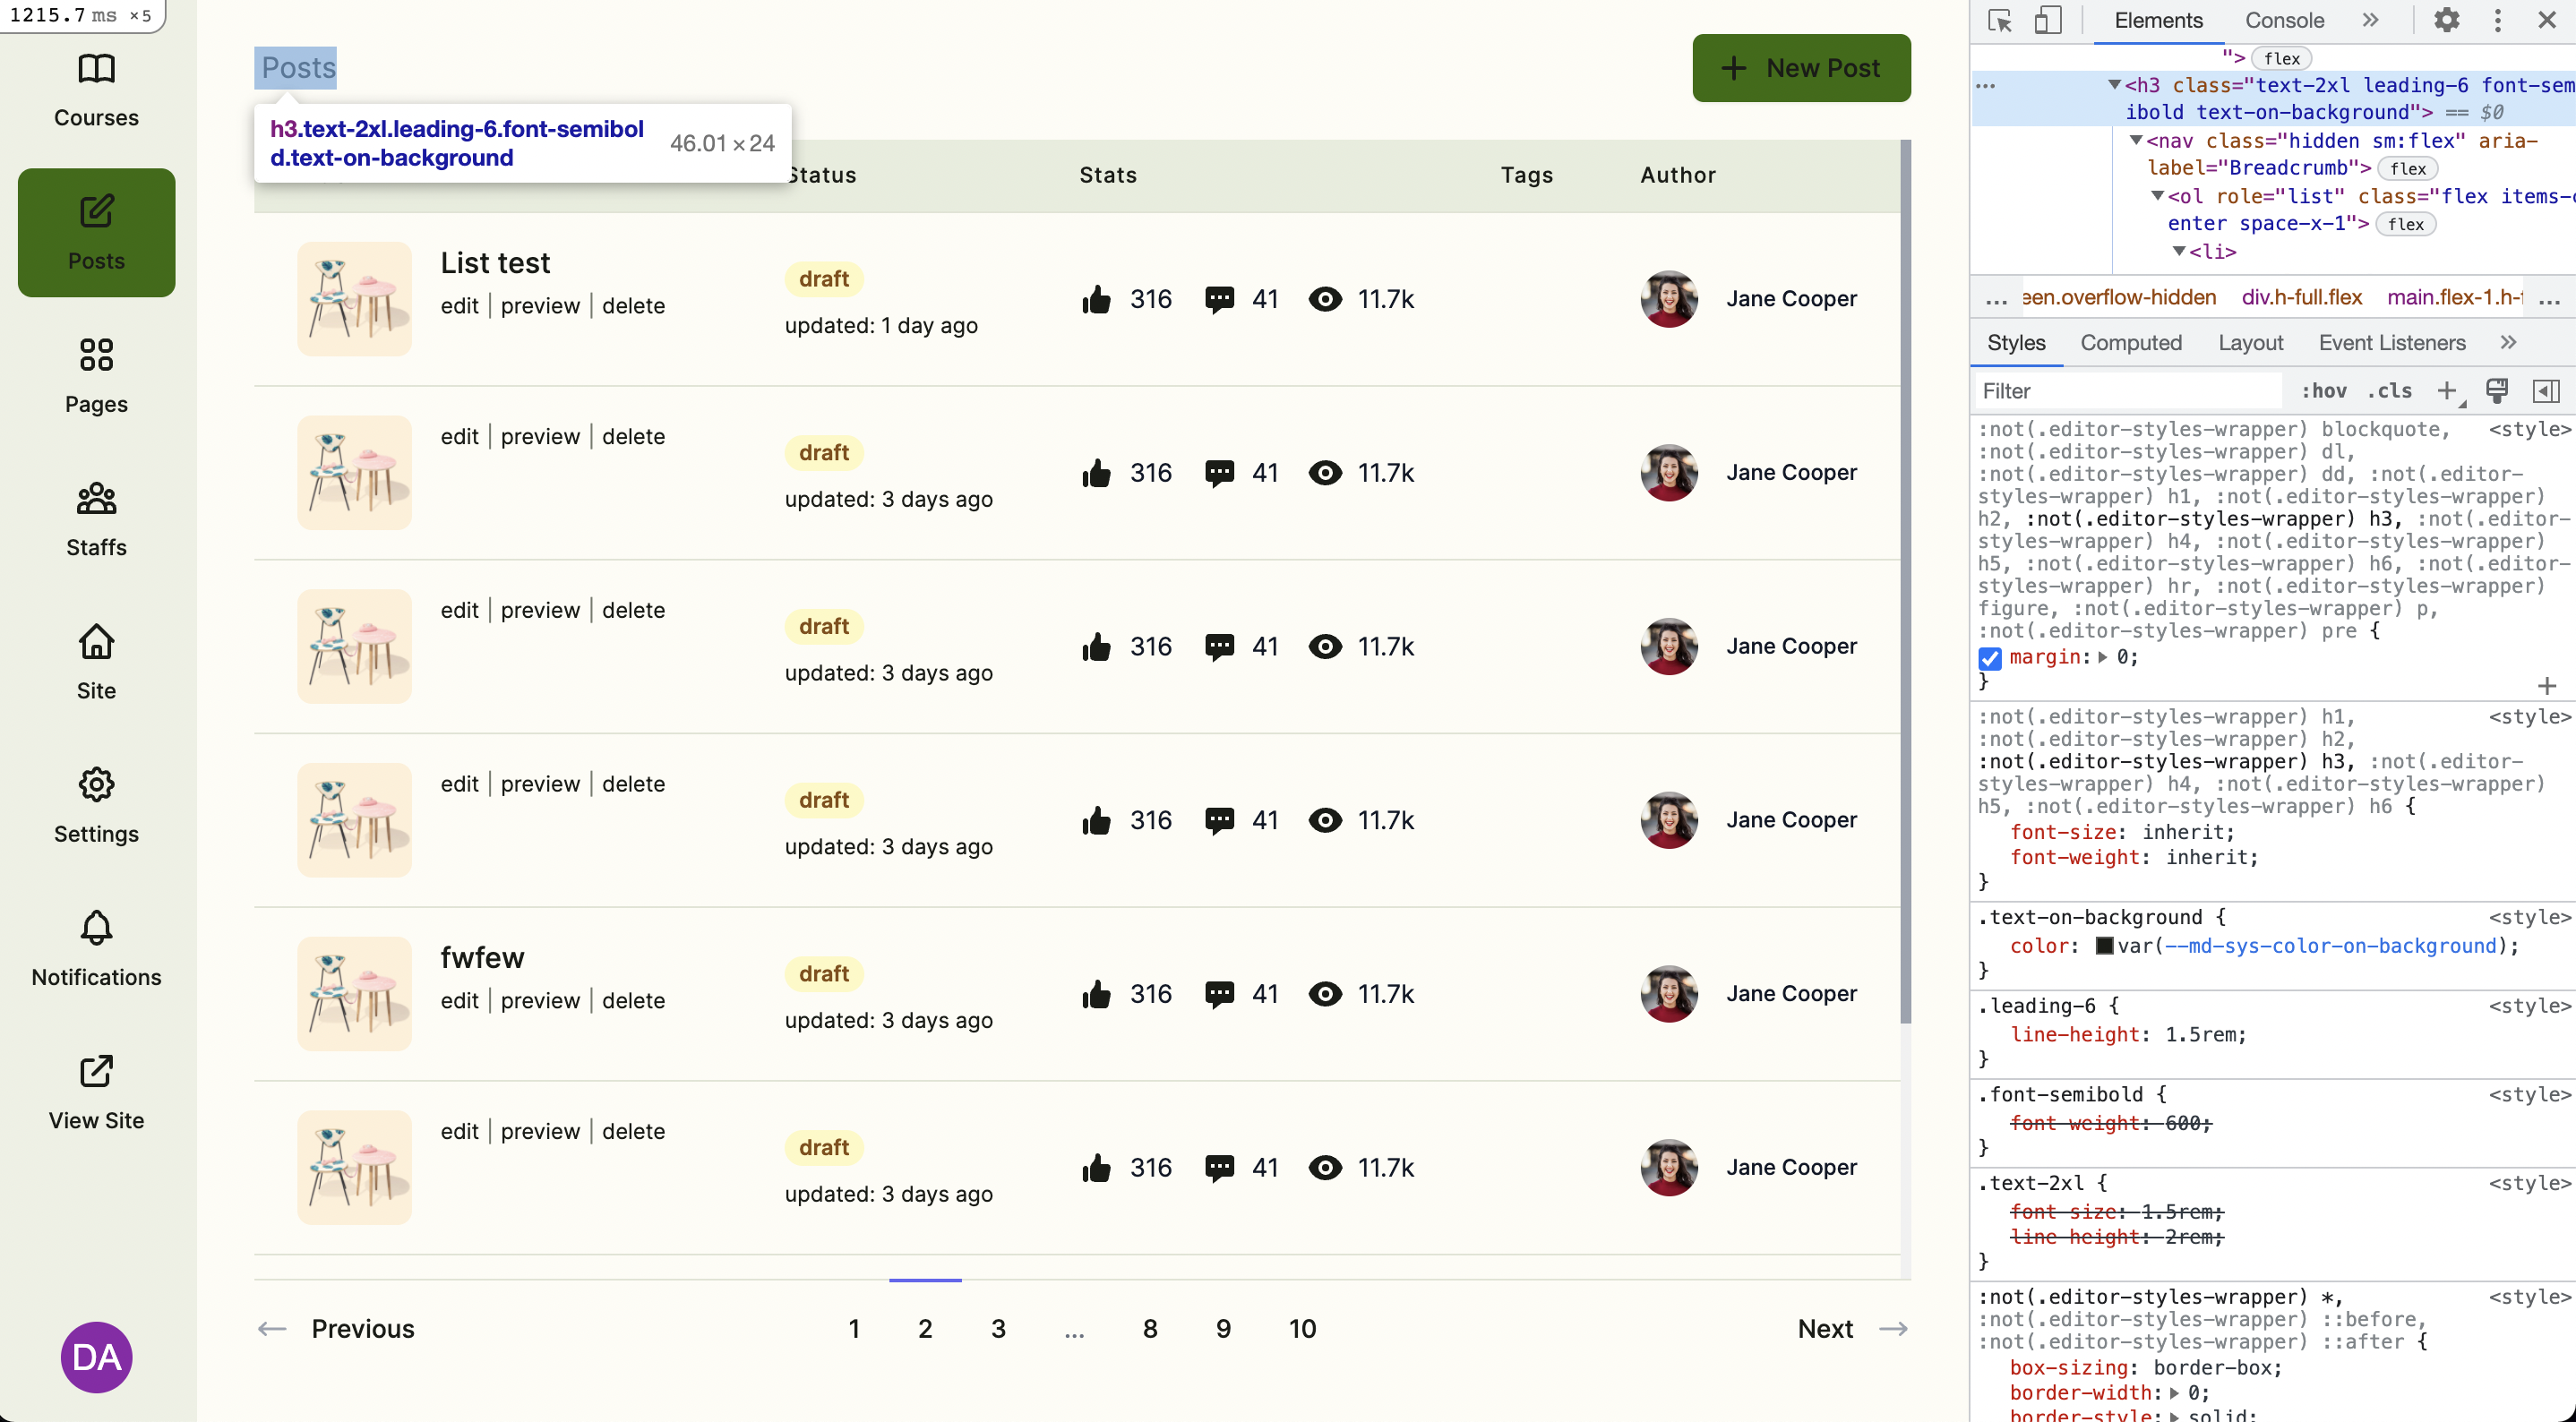
Task: Open the Computed tab in DevTools
Action: point(2131,342)
